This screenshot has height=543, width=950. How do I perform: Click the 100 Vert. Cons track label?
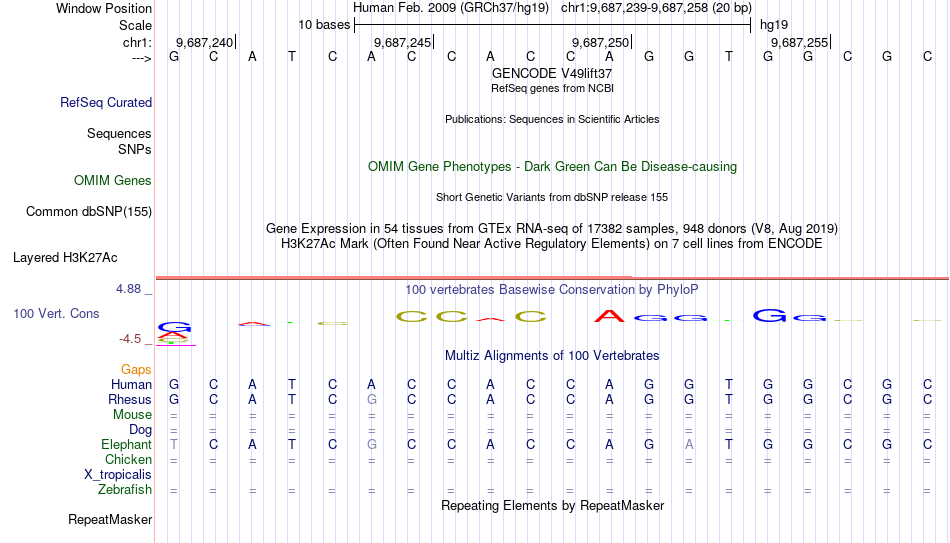click(56, 313)
